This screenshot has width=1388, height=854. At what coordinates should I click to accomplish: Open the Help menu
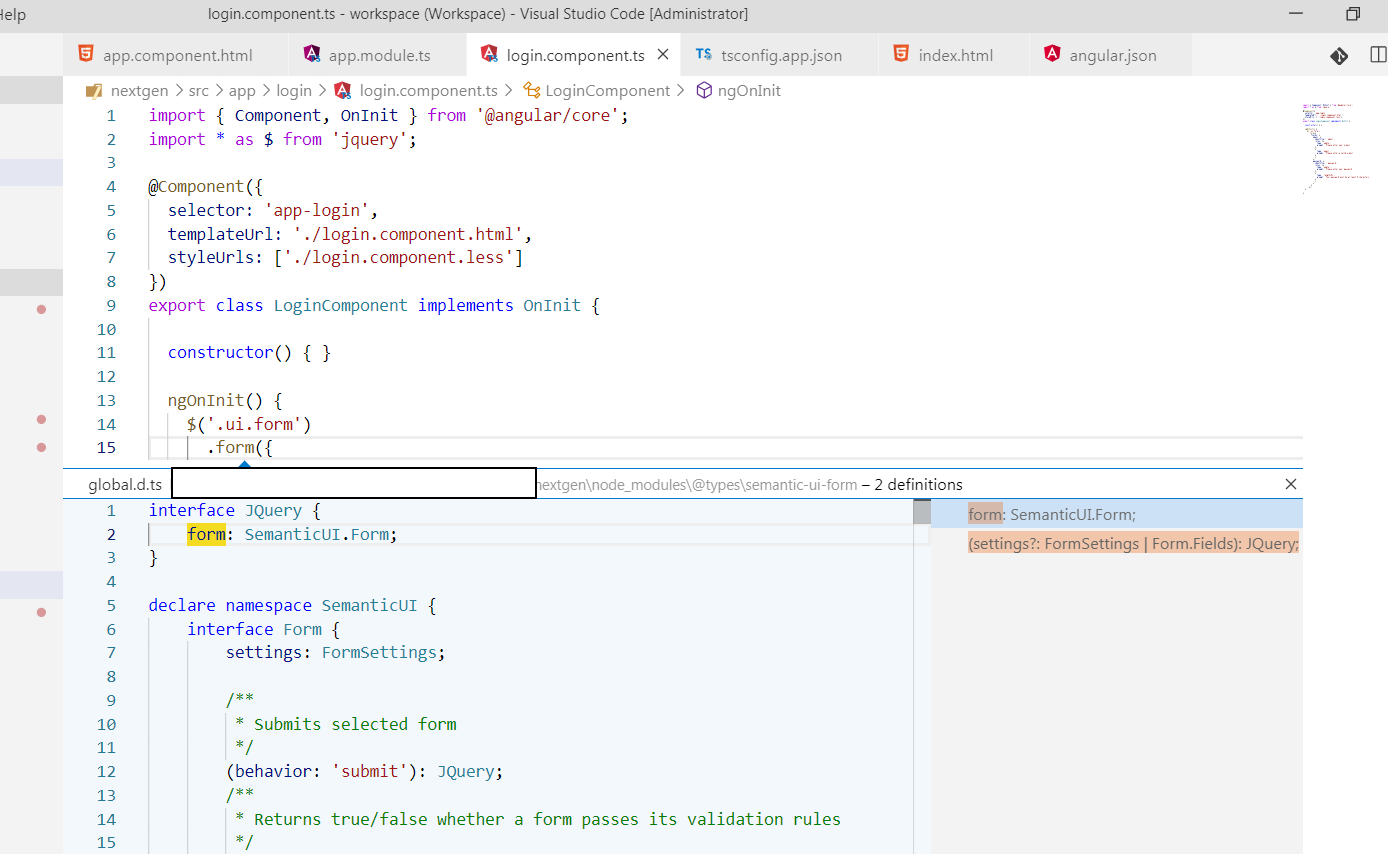point(13,14)
